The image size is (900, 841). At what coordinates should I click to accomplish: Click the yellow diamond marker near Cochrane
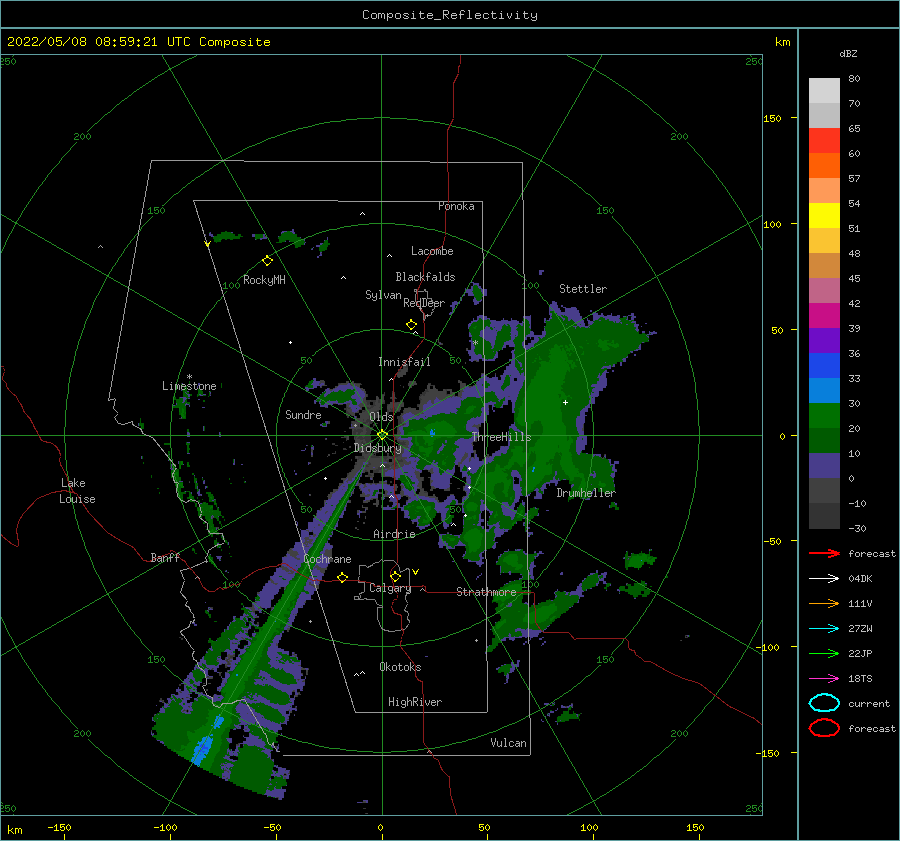tap(343, 577)
